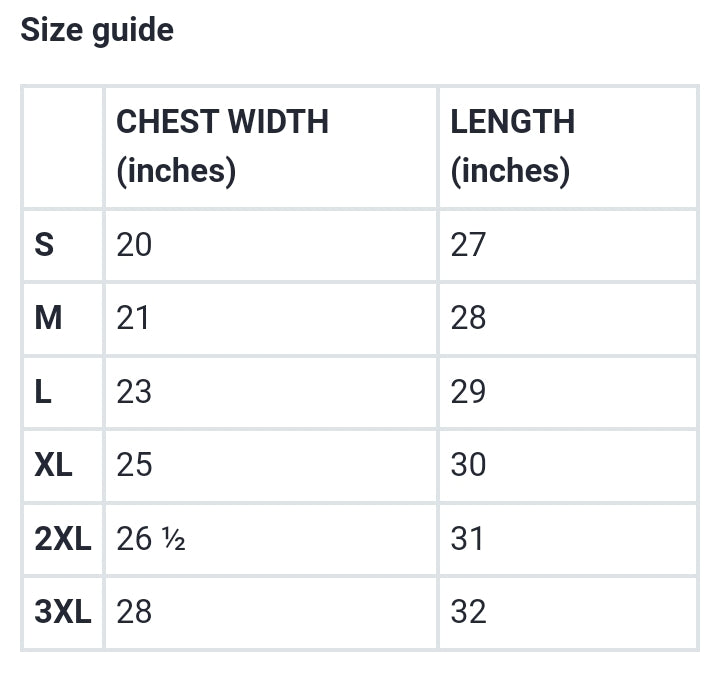Select length value 29
Viewport: 717px width, 674px height.
click(468, 391)
